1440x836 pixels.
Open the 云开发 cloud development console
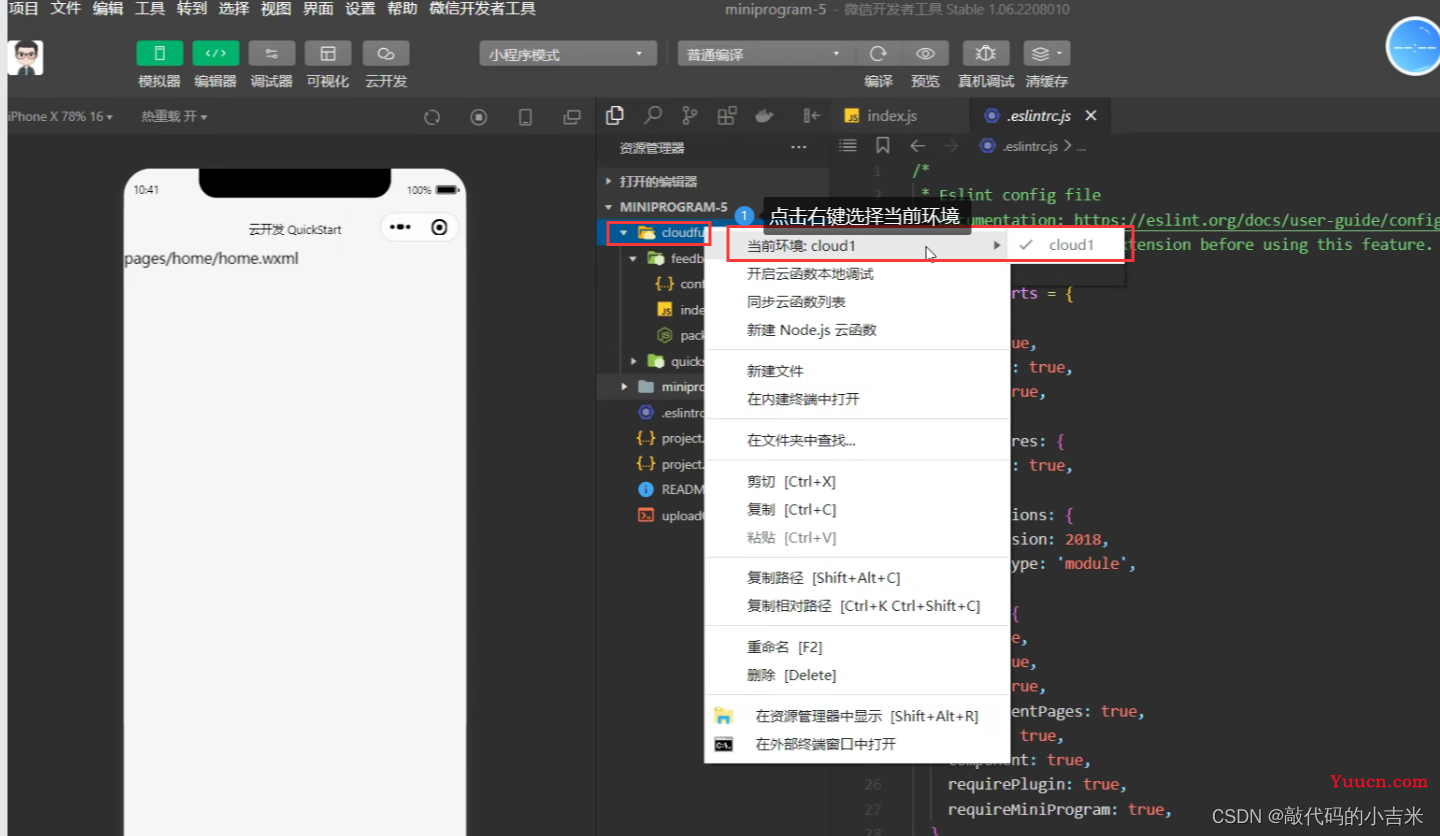coord(386,53)
